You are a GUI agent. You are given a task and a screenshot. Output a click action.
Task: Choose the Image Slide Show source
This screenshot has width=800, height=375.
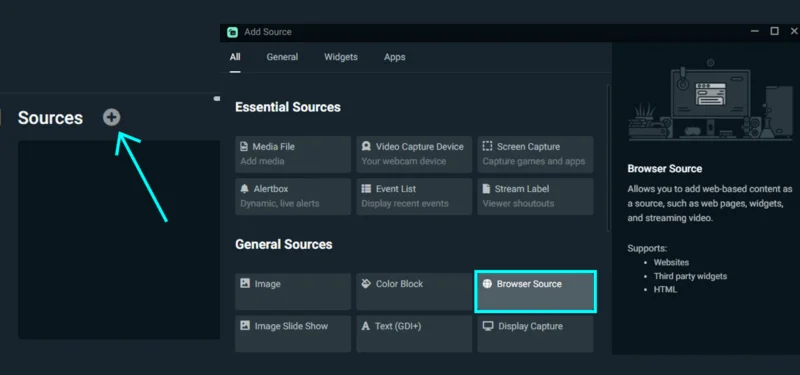(x=293, y=334)
